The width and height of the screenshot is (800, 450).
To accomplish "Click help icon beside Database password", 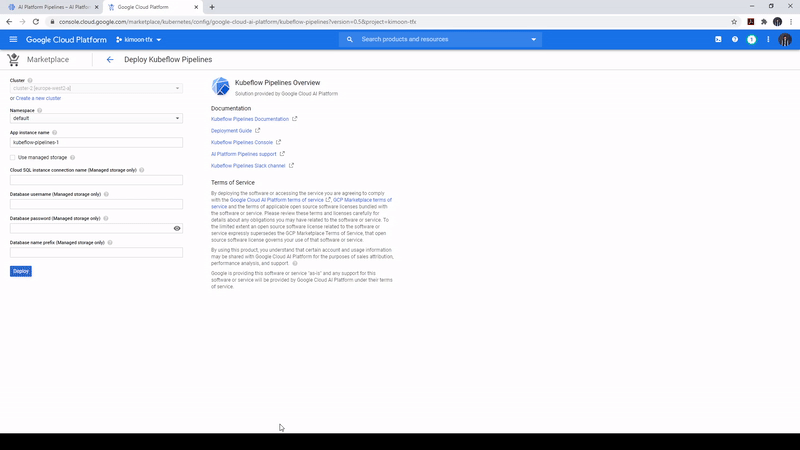I will [106, 218].
